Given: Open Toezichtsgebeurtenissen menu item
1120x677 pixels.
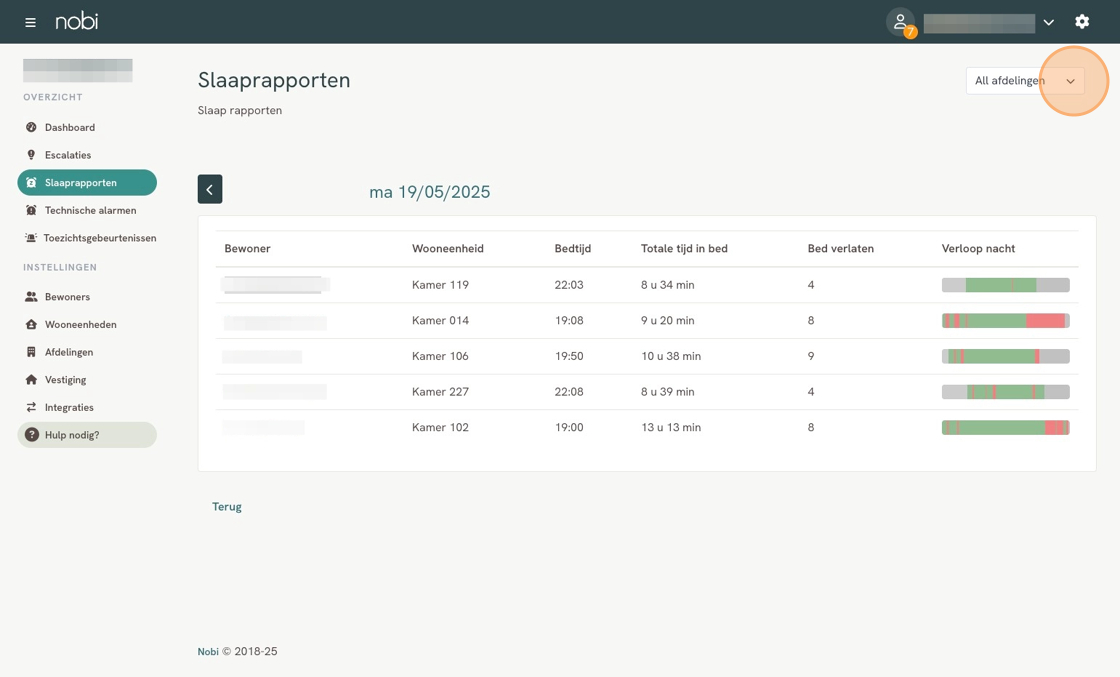Looking at the screenshot, I should pos(99,238).
